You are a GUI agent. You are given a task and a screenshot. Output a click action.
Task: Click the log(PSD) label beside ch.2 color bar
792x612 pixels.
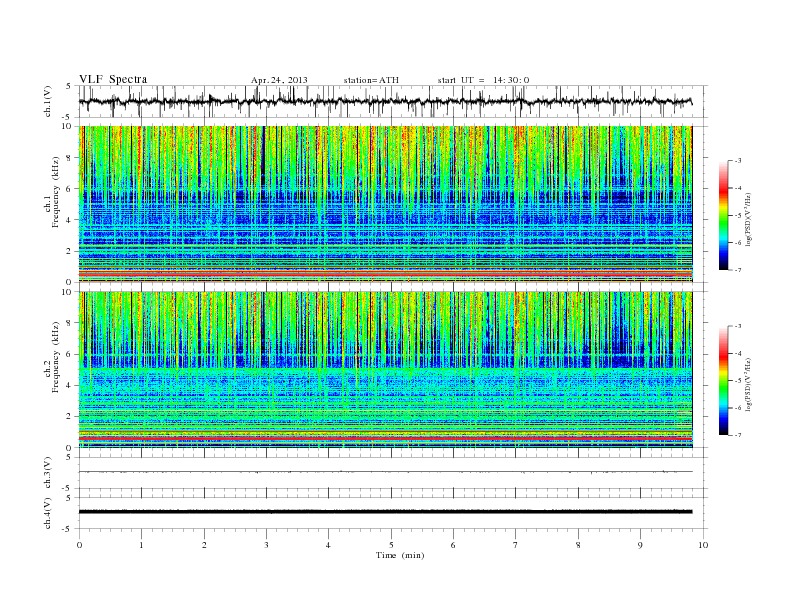(x=749, y=383)
